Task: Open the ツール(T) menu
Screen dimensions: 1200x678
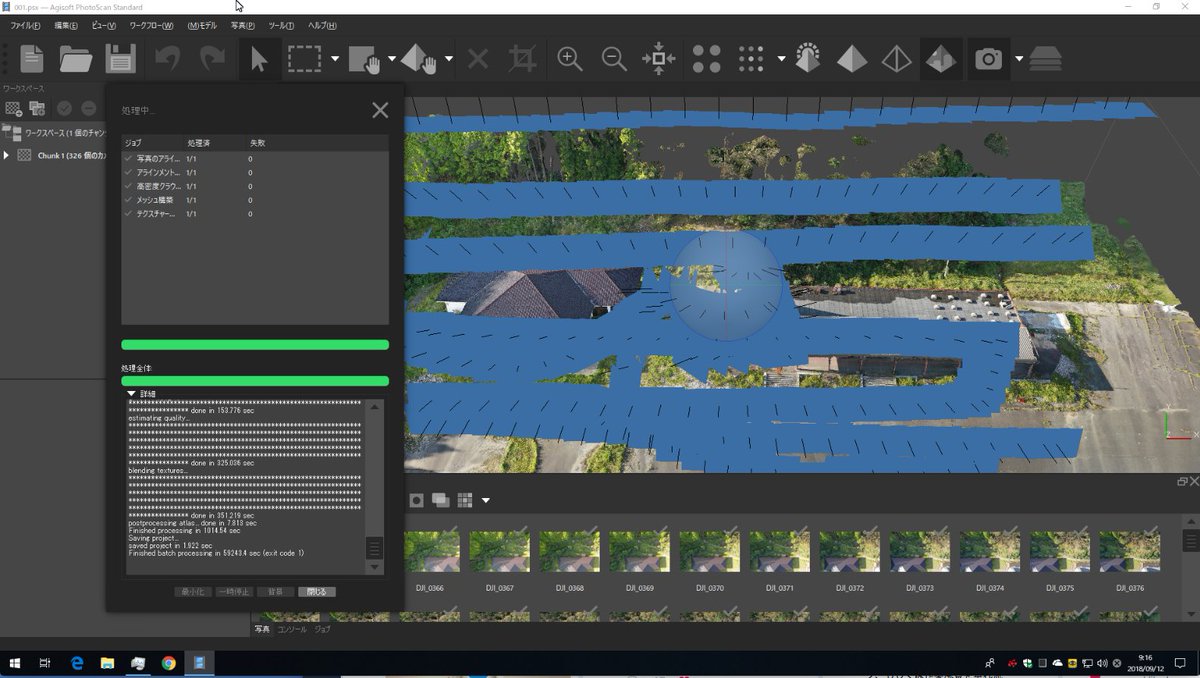Action: [281, 25]
